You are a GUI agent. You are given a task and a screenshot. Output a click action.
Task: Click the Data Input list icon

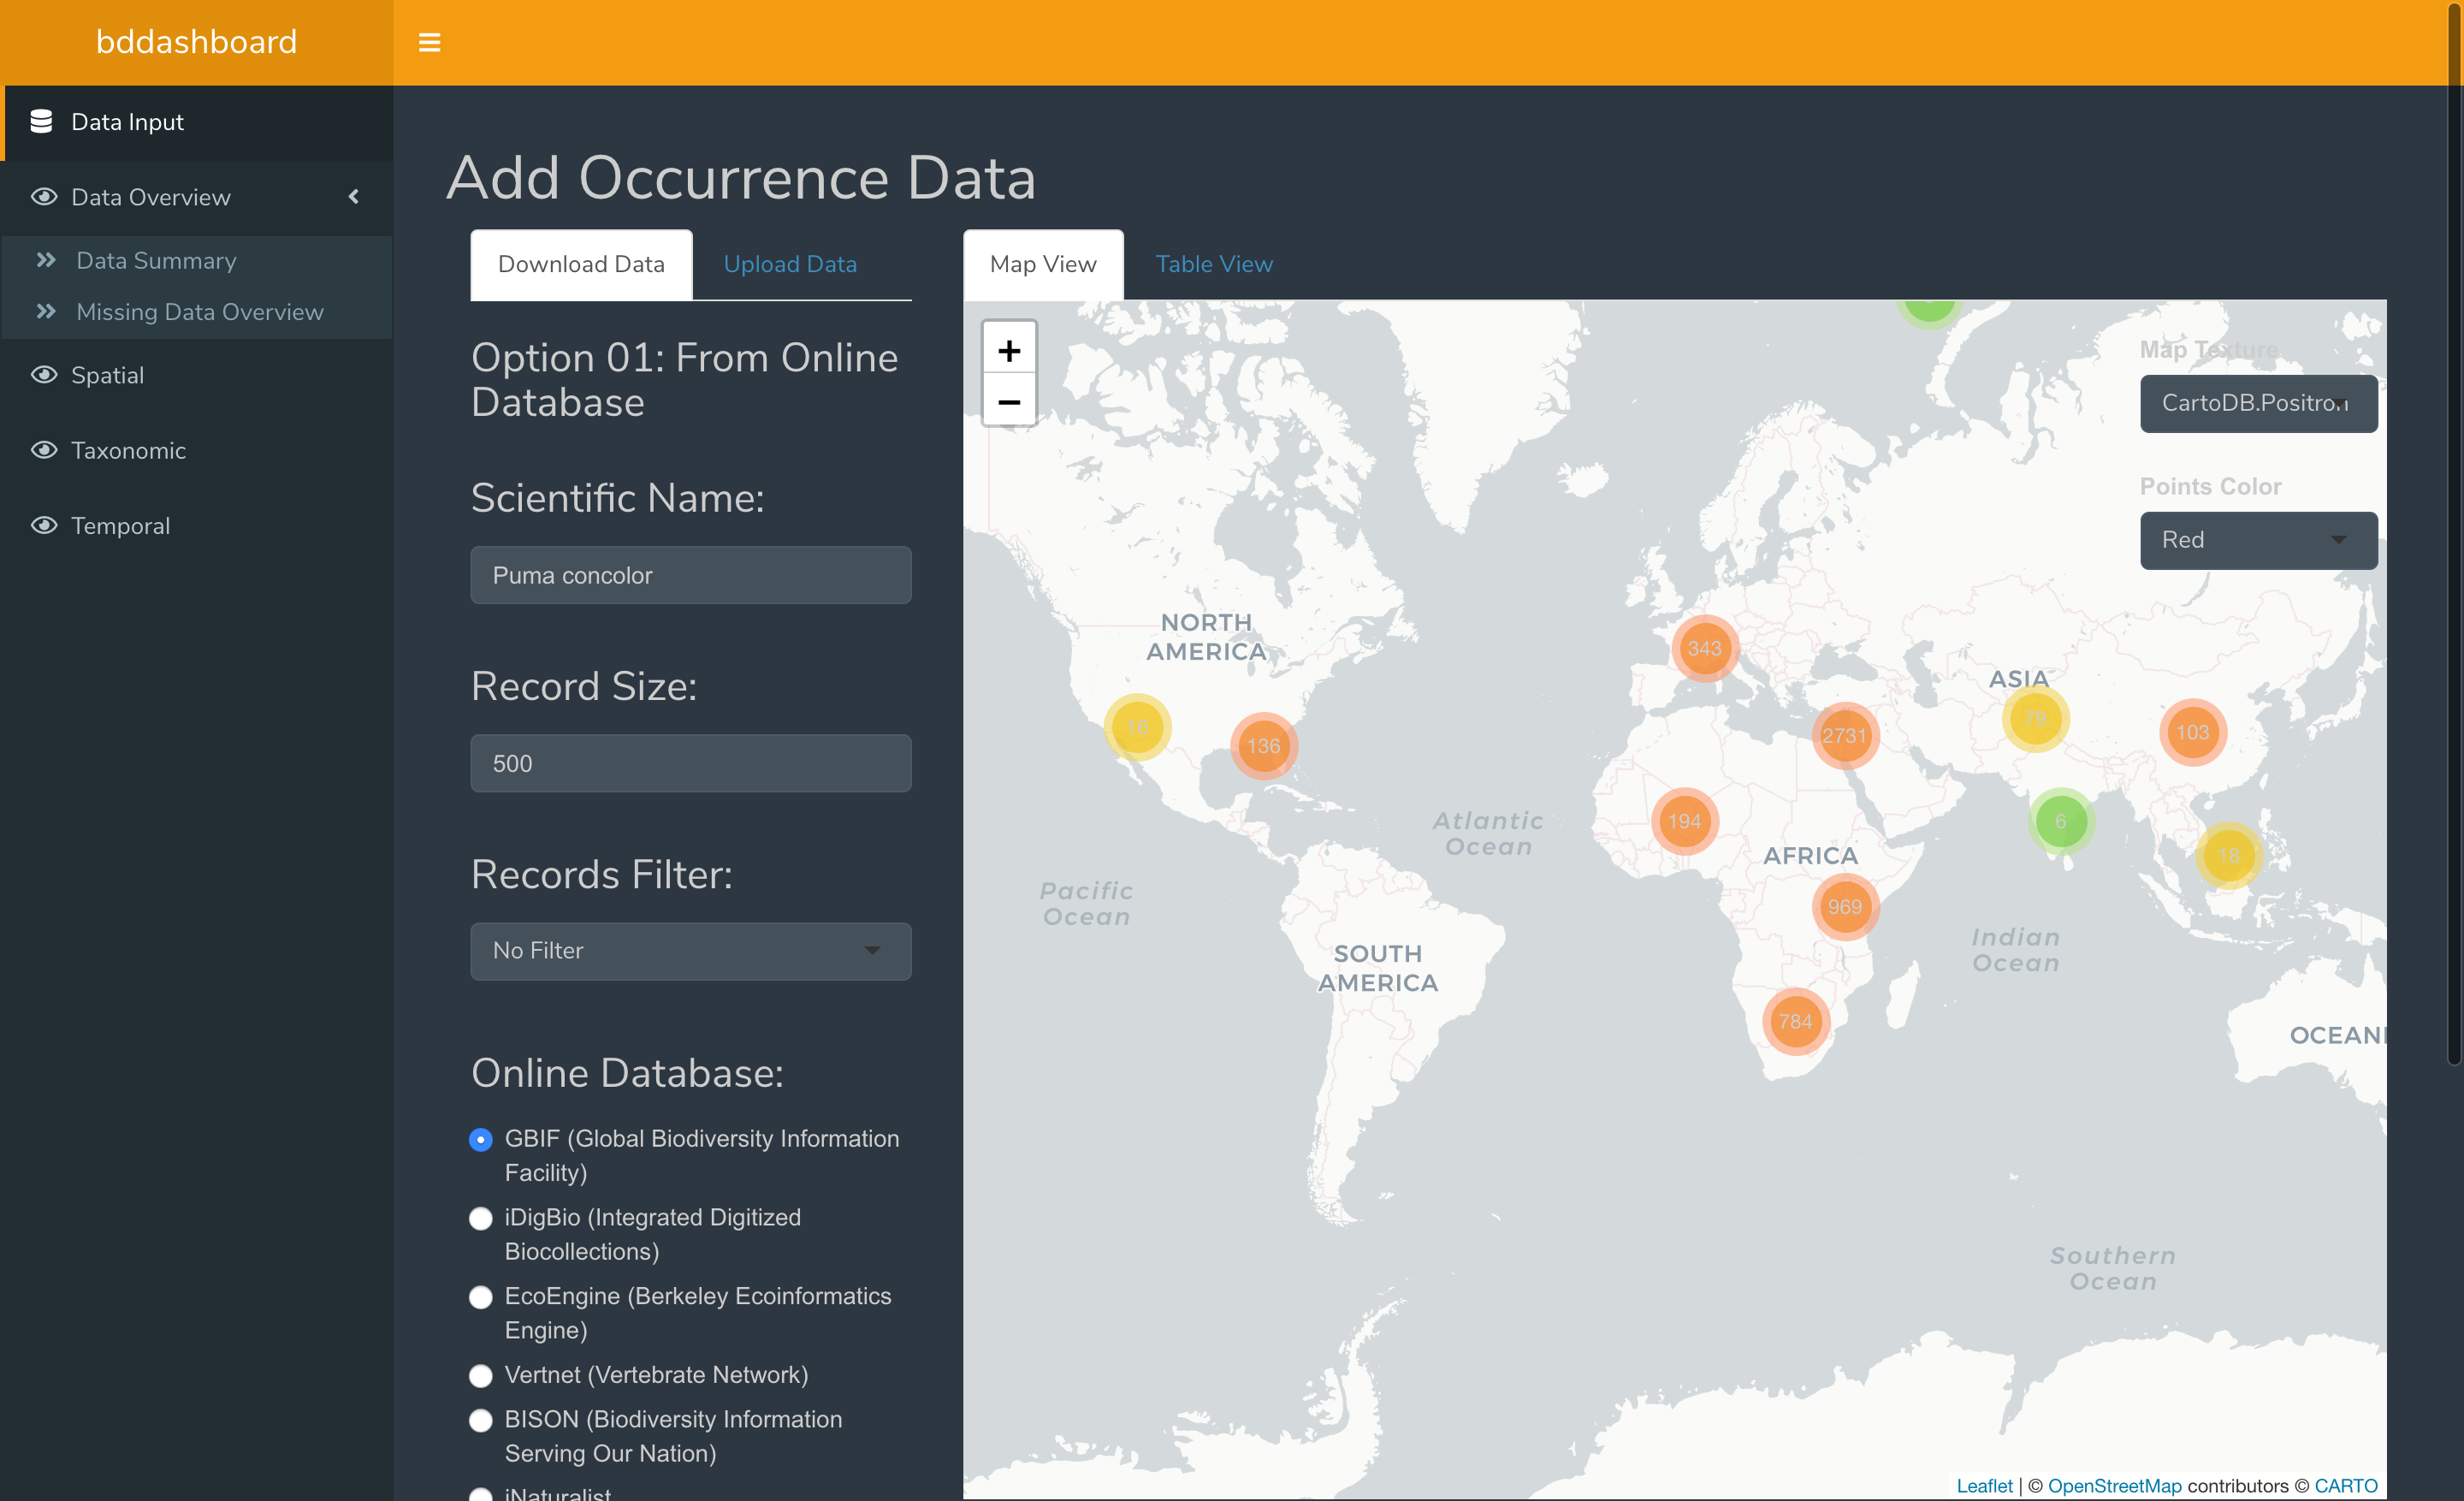point(38,120)
